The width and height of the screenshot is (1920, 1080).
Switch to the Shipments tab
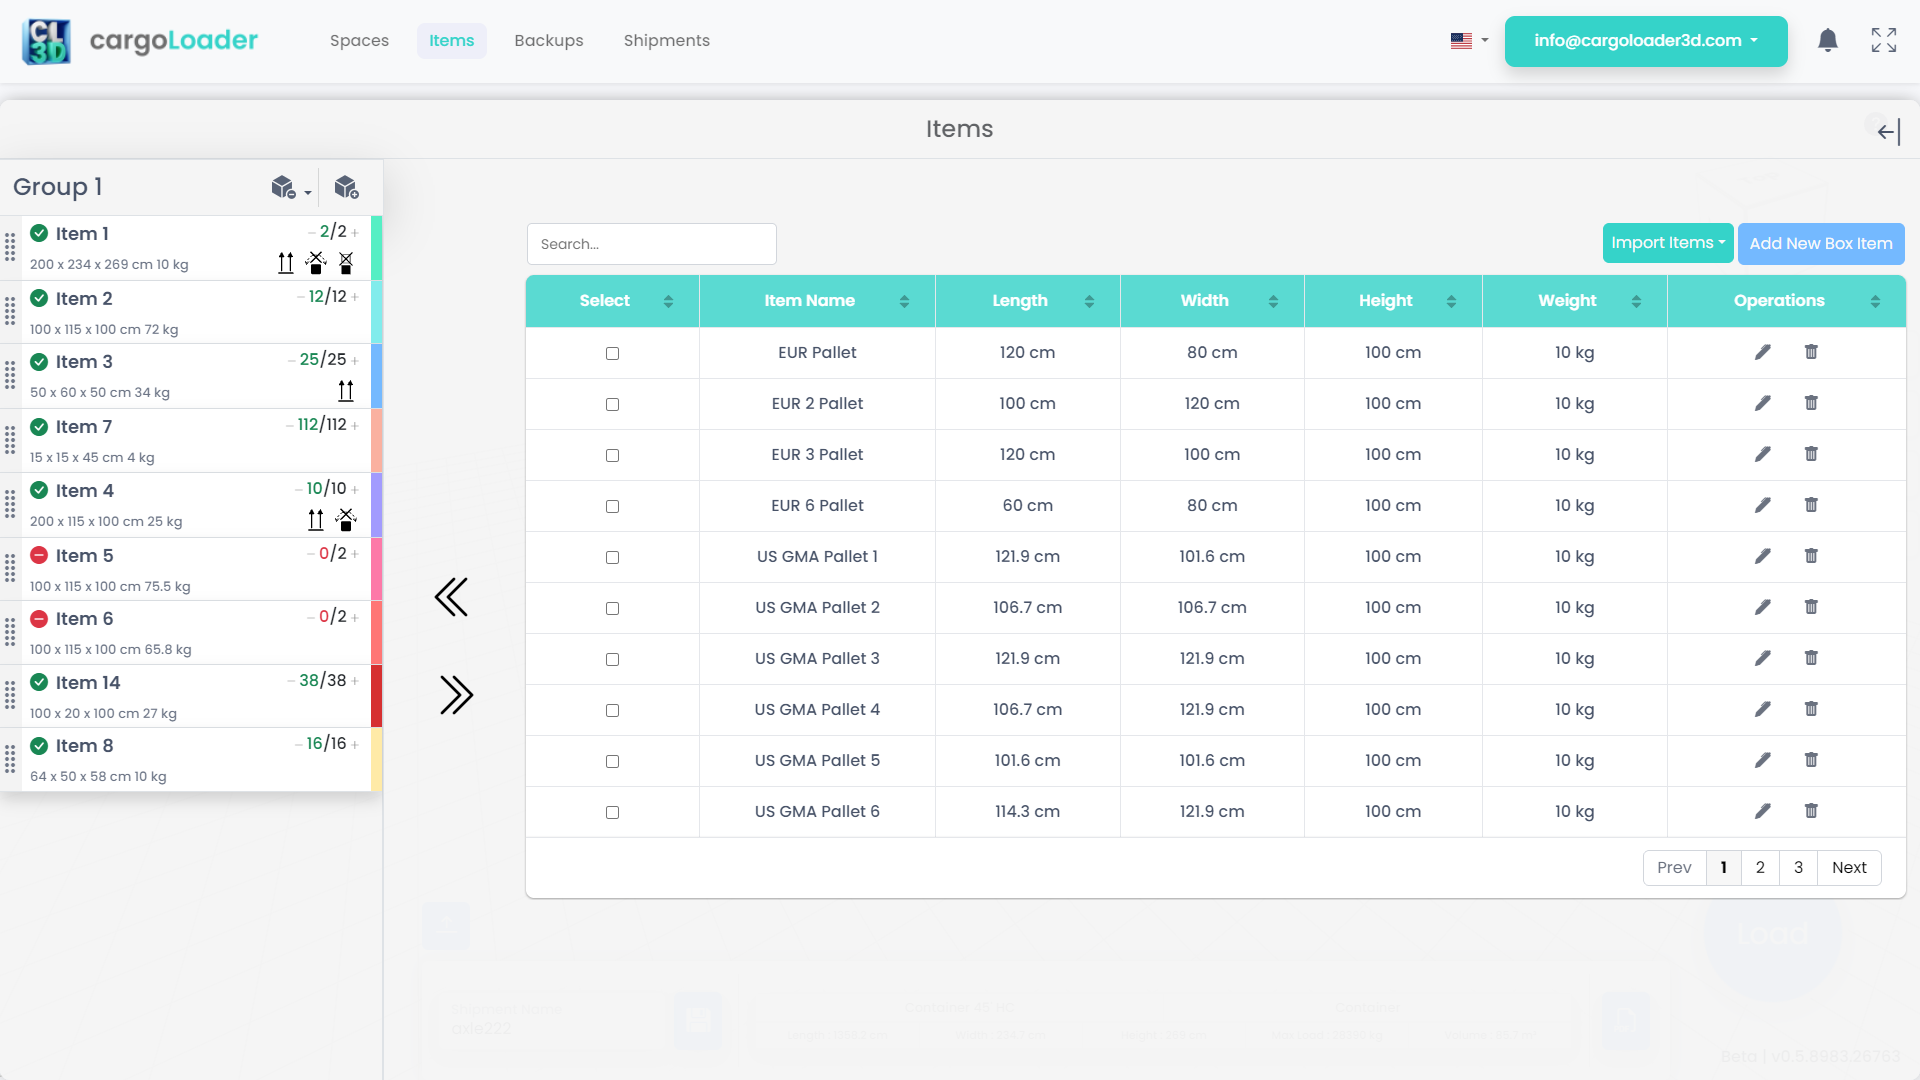(x=666, y=41)
